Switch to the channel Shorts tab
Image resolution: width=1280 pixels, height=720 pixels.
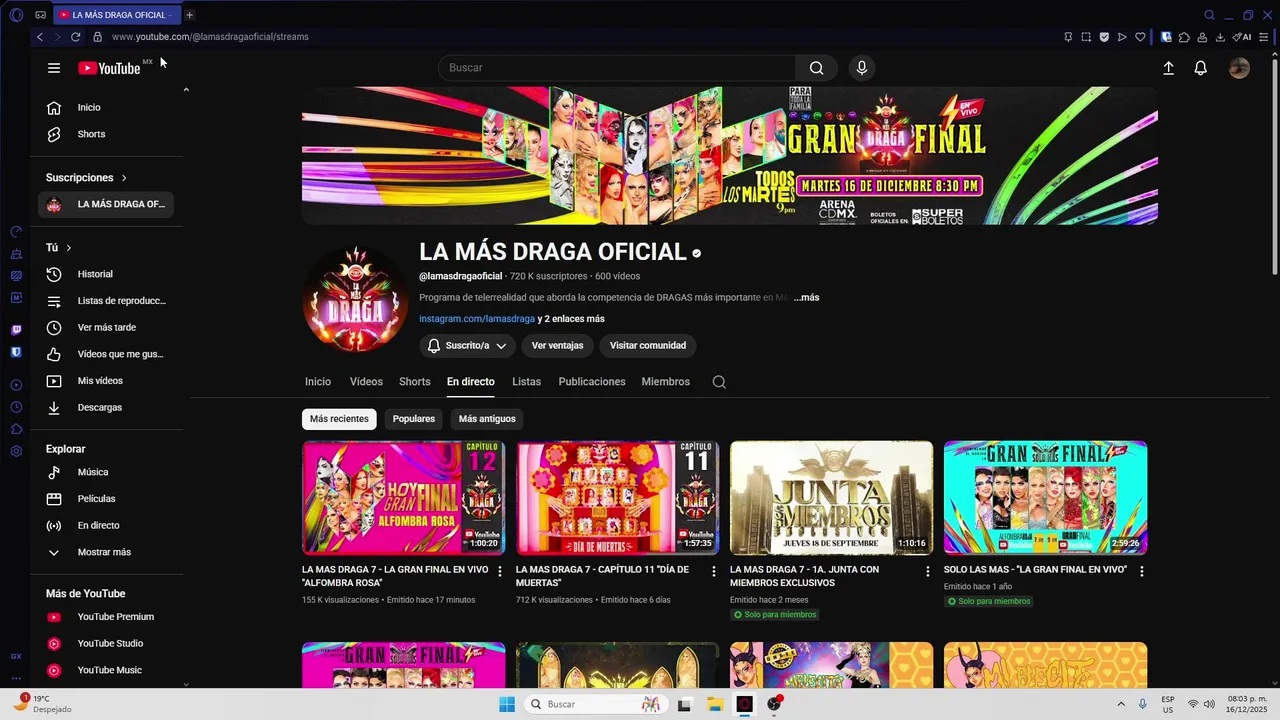coord(415,382)
